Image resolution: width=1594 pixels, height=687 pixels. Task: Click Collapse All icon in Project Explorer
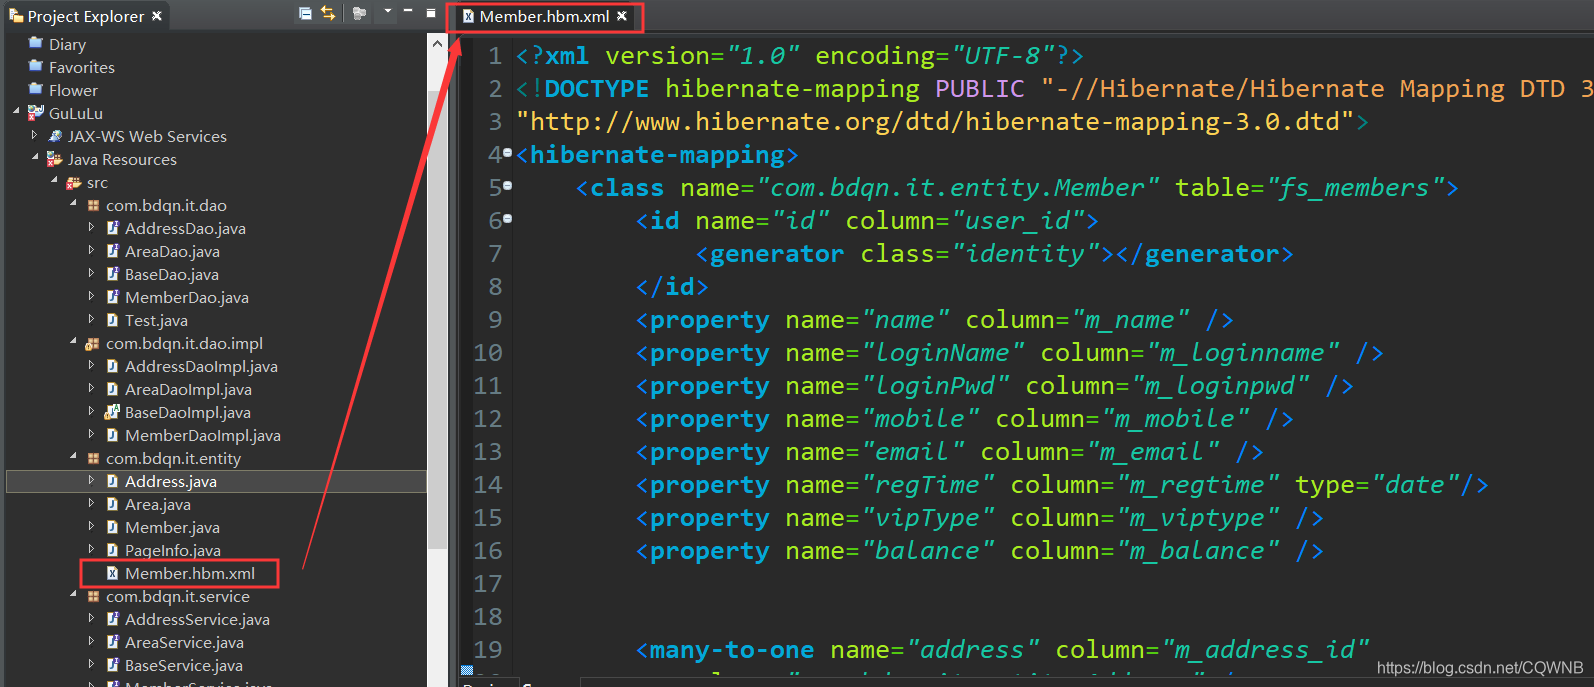(305, 13)
